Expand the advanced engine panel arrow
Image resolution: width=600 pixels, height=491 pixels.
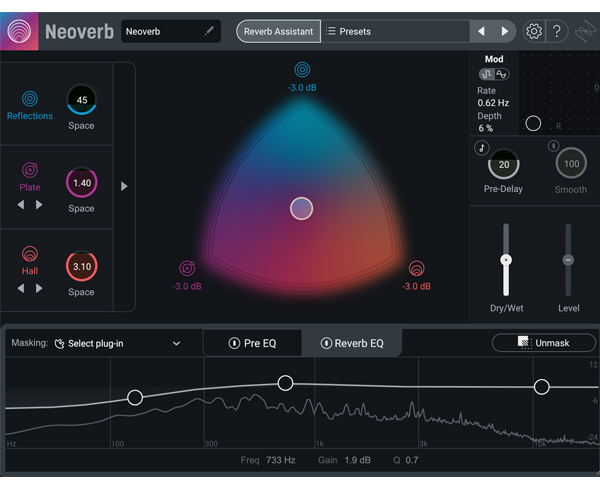[x=124, y=186]
